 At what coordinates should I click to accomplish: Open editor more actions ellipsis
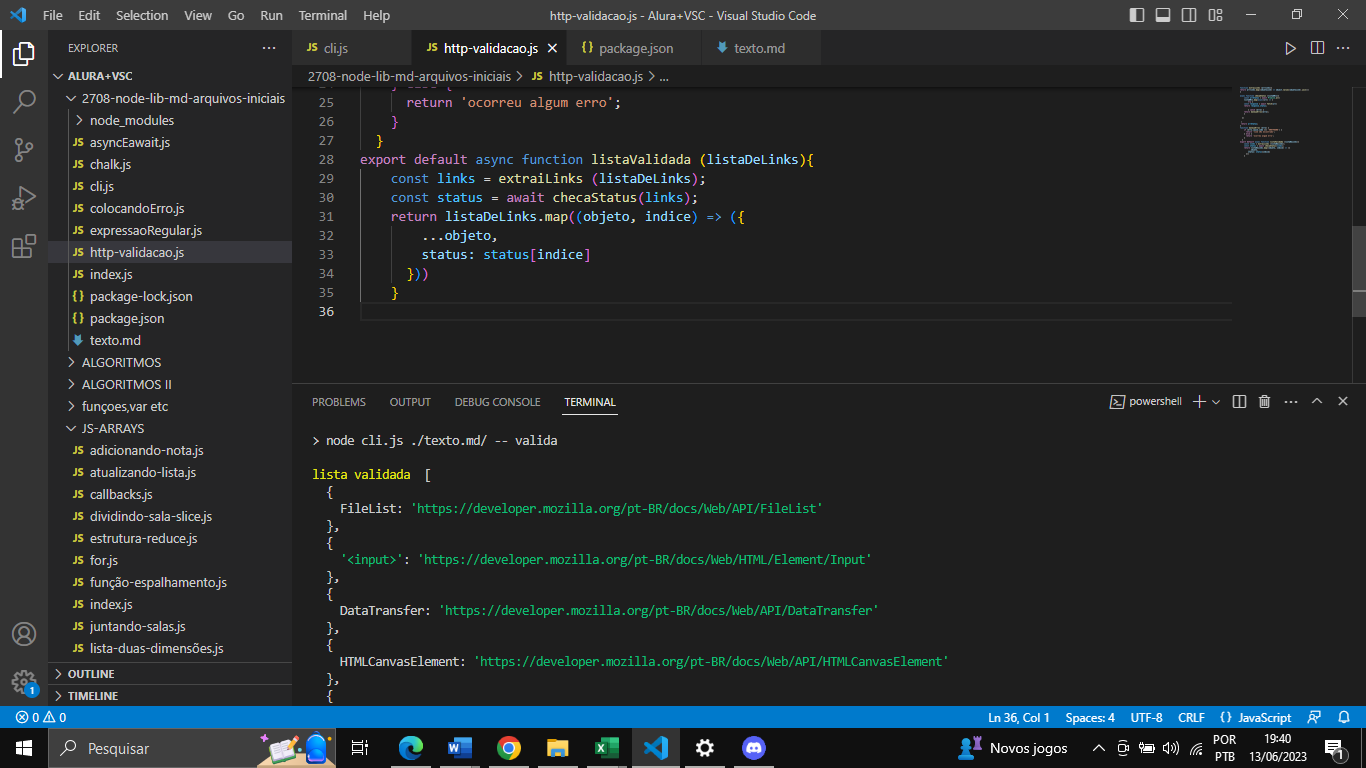[x=1343, y=48]
